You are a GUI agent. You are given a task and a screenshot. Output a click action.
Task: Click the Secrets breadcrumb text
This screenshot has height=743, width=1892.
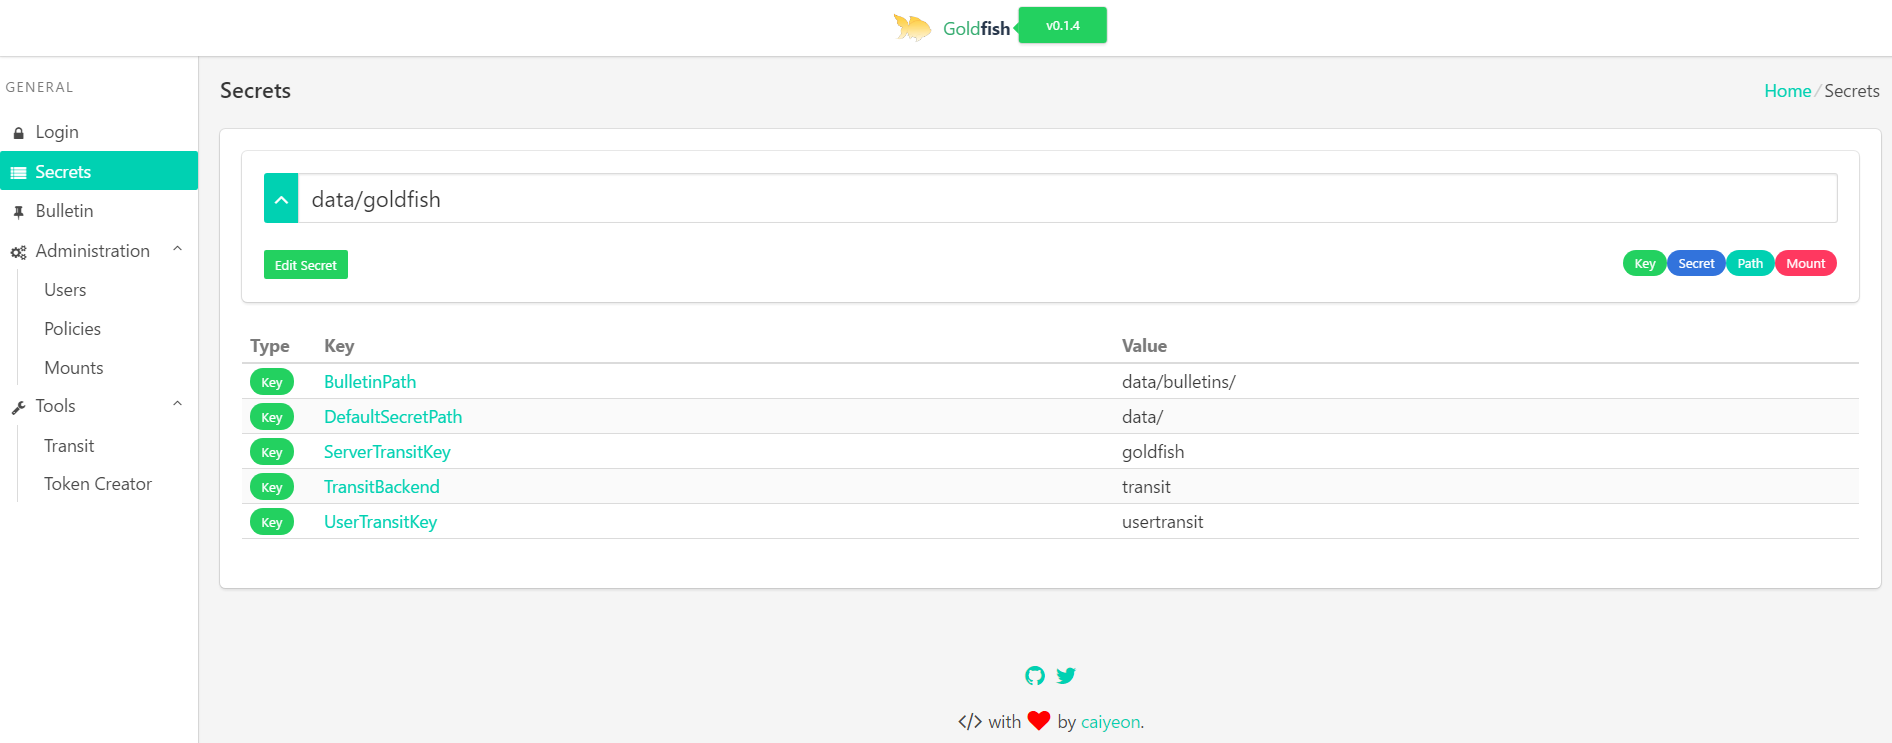pos(1852,91)
